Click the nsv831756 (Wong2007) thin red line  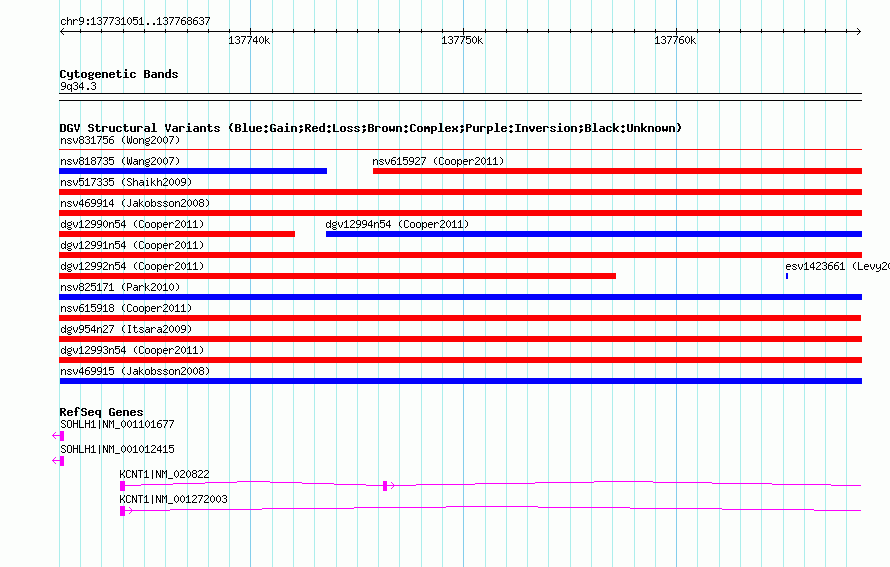[460, 149]
